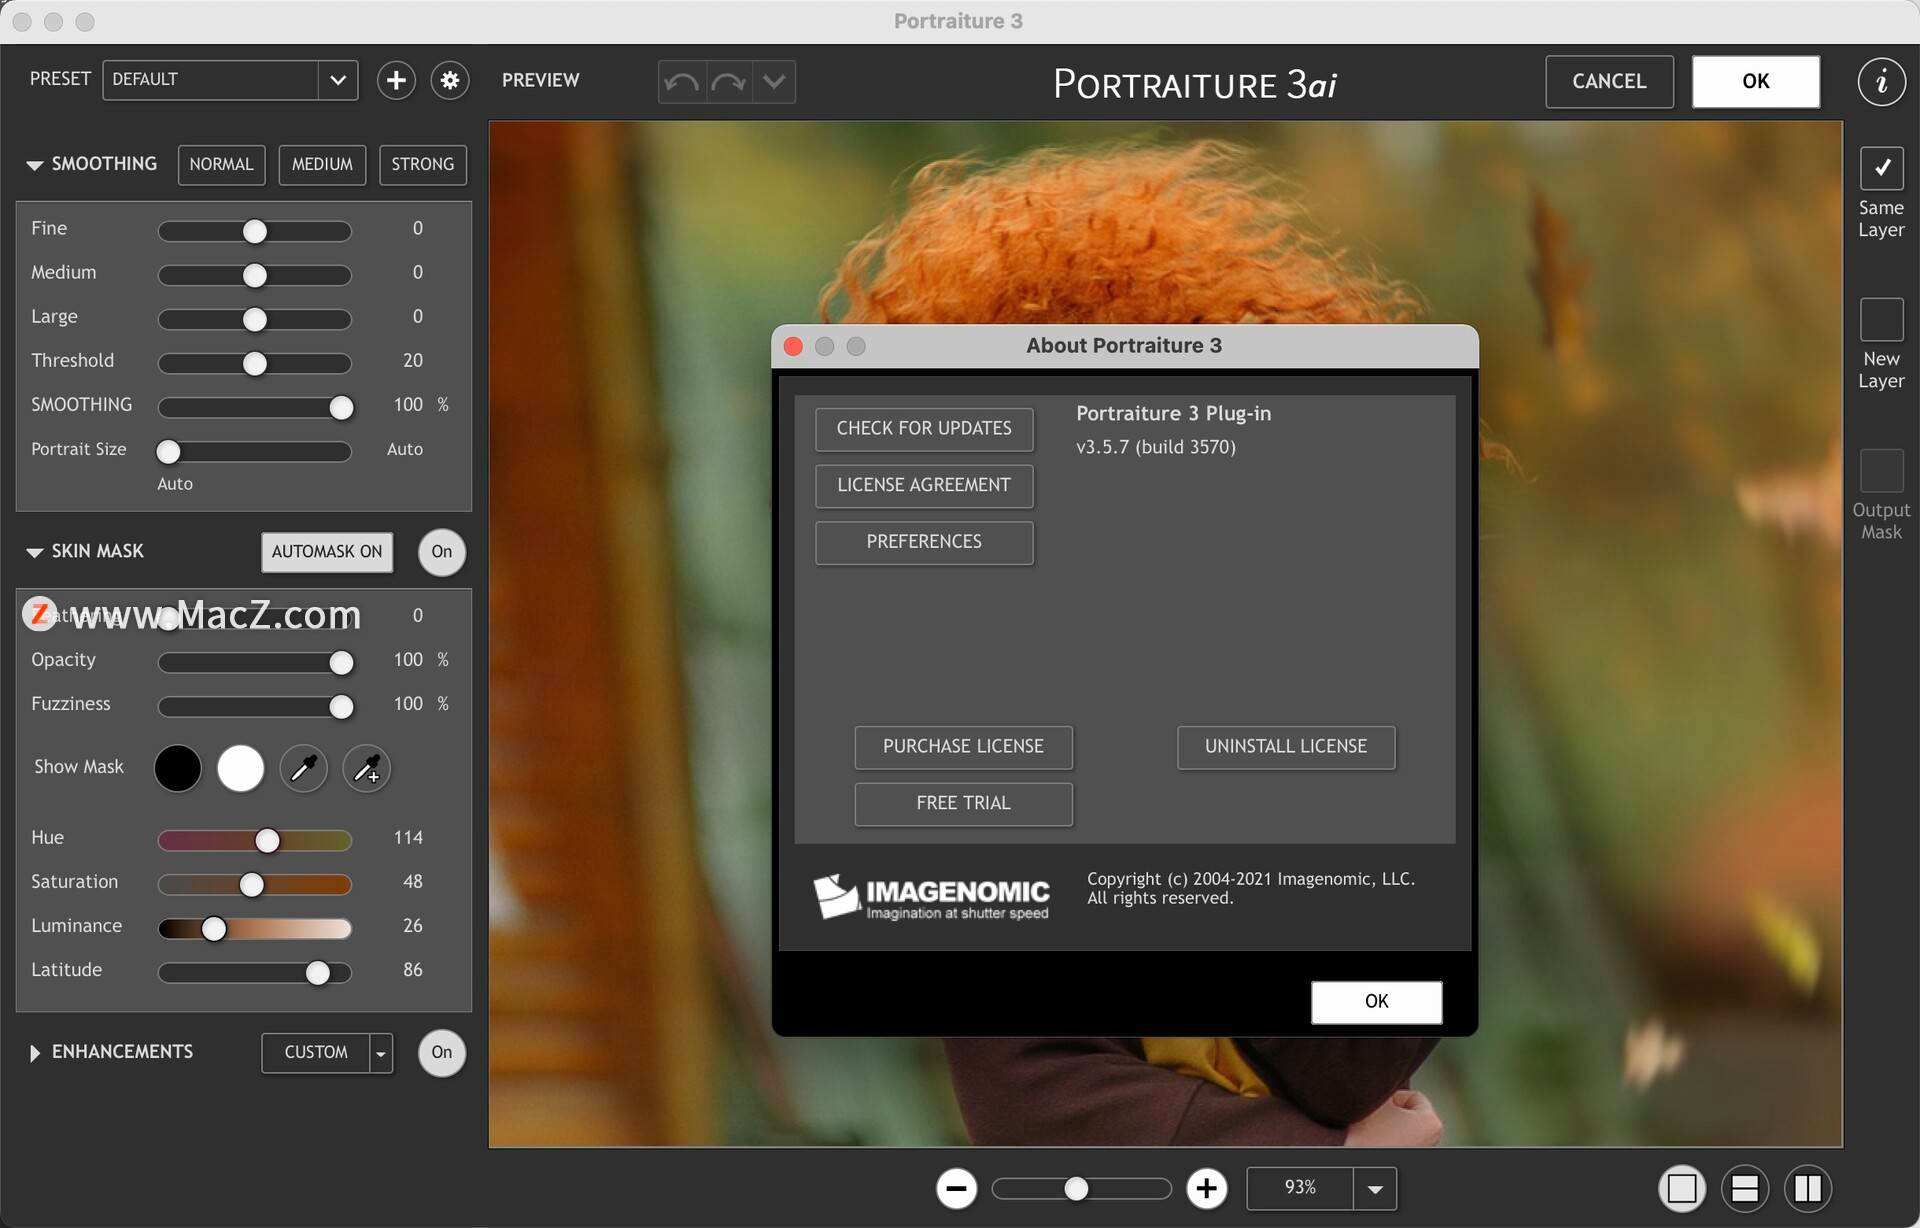Confirm About dialog with OK
1920x1228 pixels.
(x=1376, y=1002)
